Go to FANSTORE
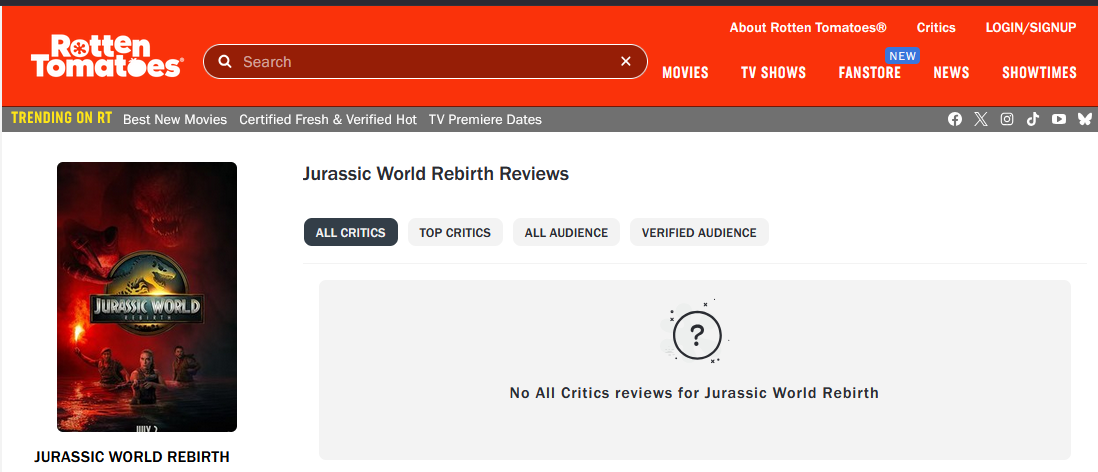The height and width of the screenshot is (472, 1098). click(x=870, y=73)
